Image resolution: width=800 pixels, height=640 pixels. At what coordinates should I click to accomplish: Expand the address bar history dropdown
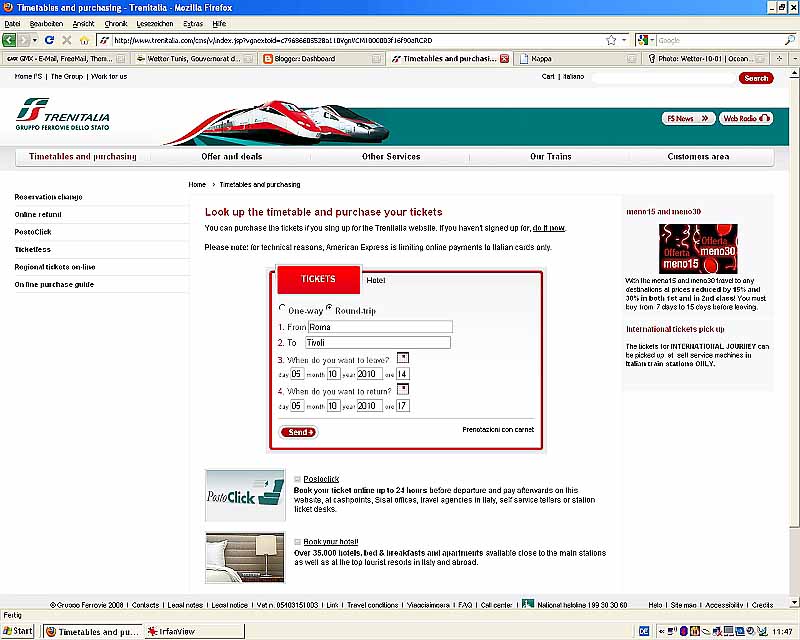coord(623,40)
